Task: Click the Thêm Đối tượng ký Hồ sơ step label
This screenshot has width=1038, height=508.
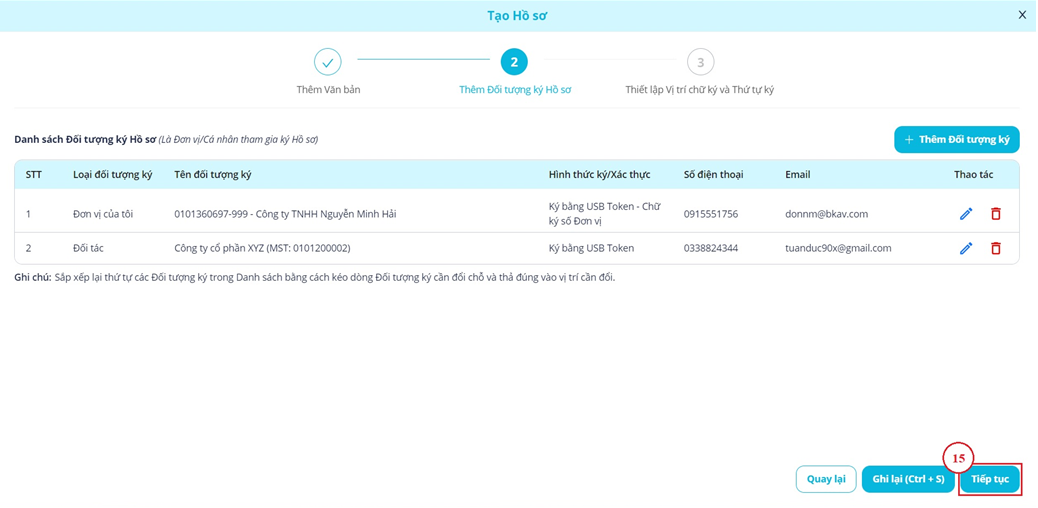Action: 514,90
